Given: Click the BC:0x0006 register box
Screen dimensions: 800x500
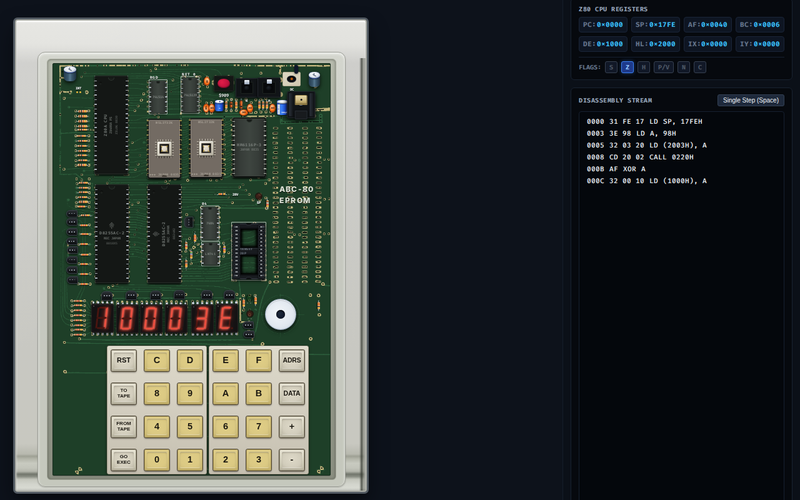Looking at the screenshot, I should 760,24.
